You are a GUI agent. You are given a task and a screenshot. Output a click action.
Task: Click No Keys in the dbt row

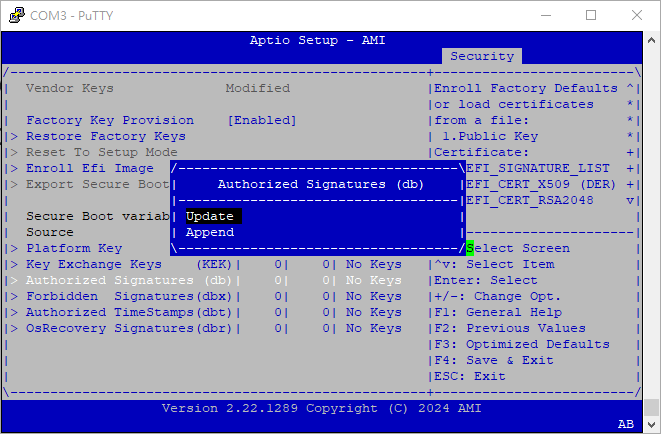pyautogui.click(x=373, y=312)
